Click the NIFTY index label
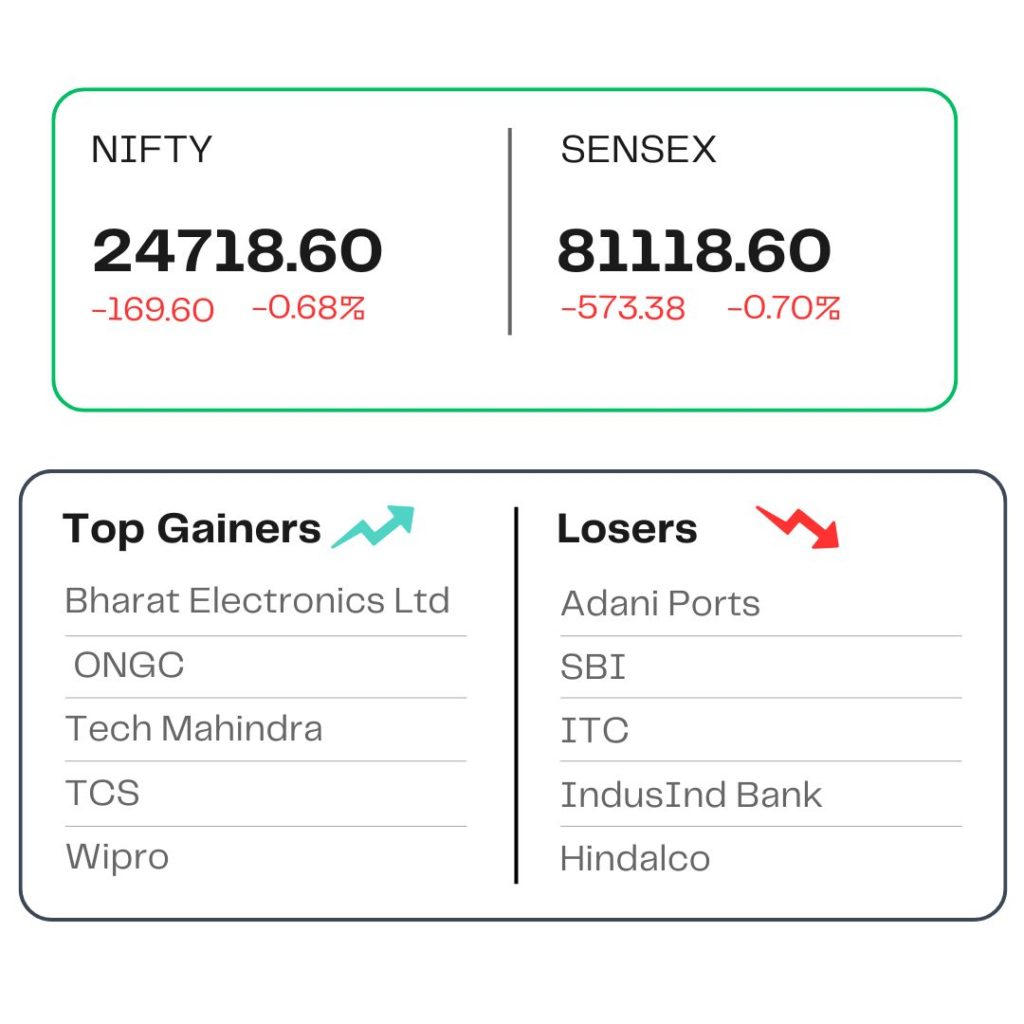This screenshot has width=1024, height=1024. pos(152,150)
